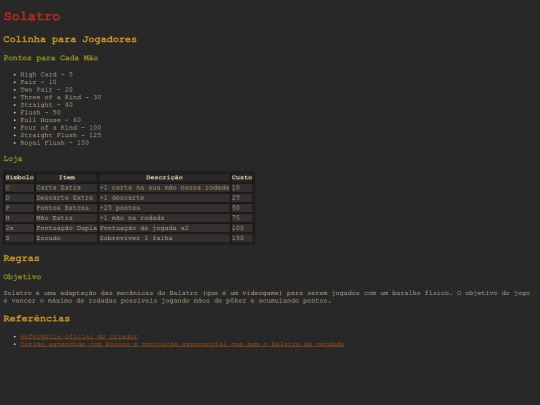Select the "Straight Flush - 125" list item
Image resolution: width=540 pixels, height=405 pixels.
click(x=61, y=135)
